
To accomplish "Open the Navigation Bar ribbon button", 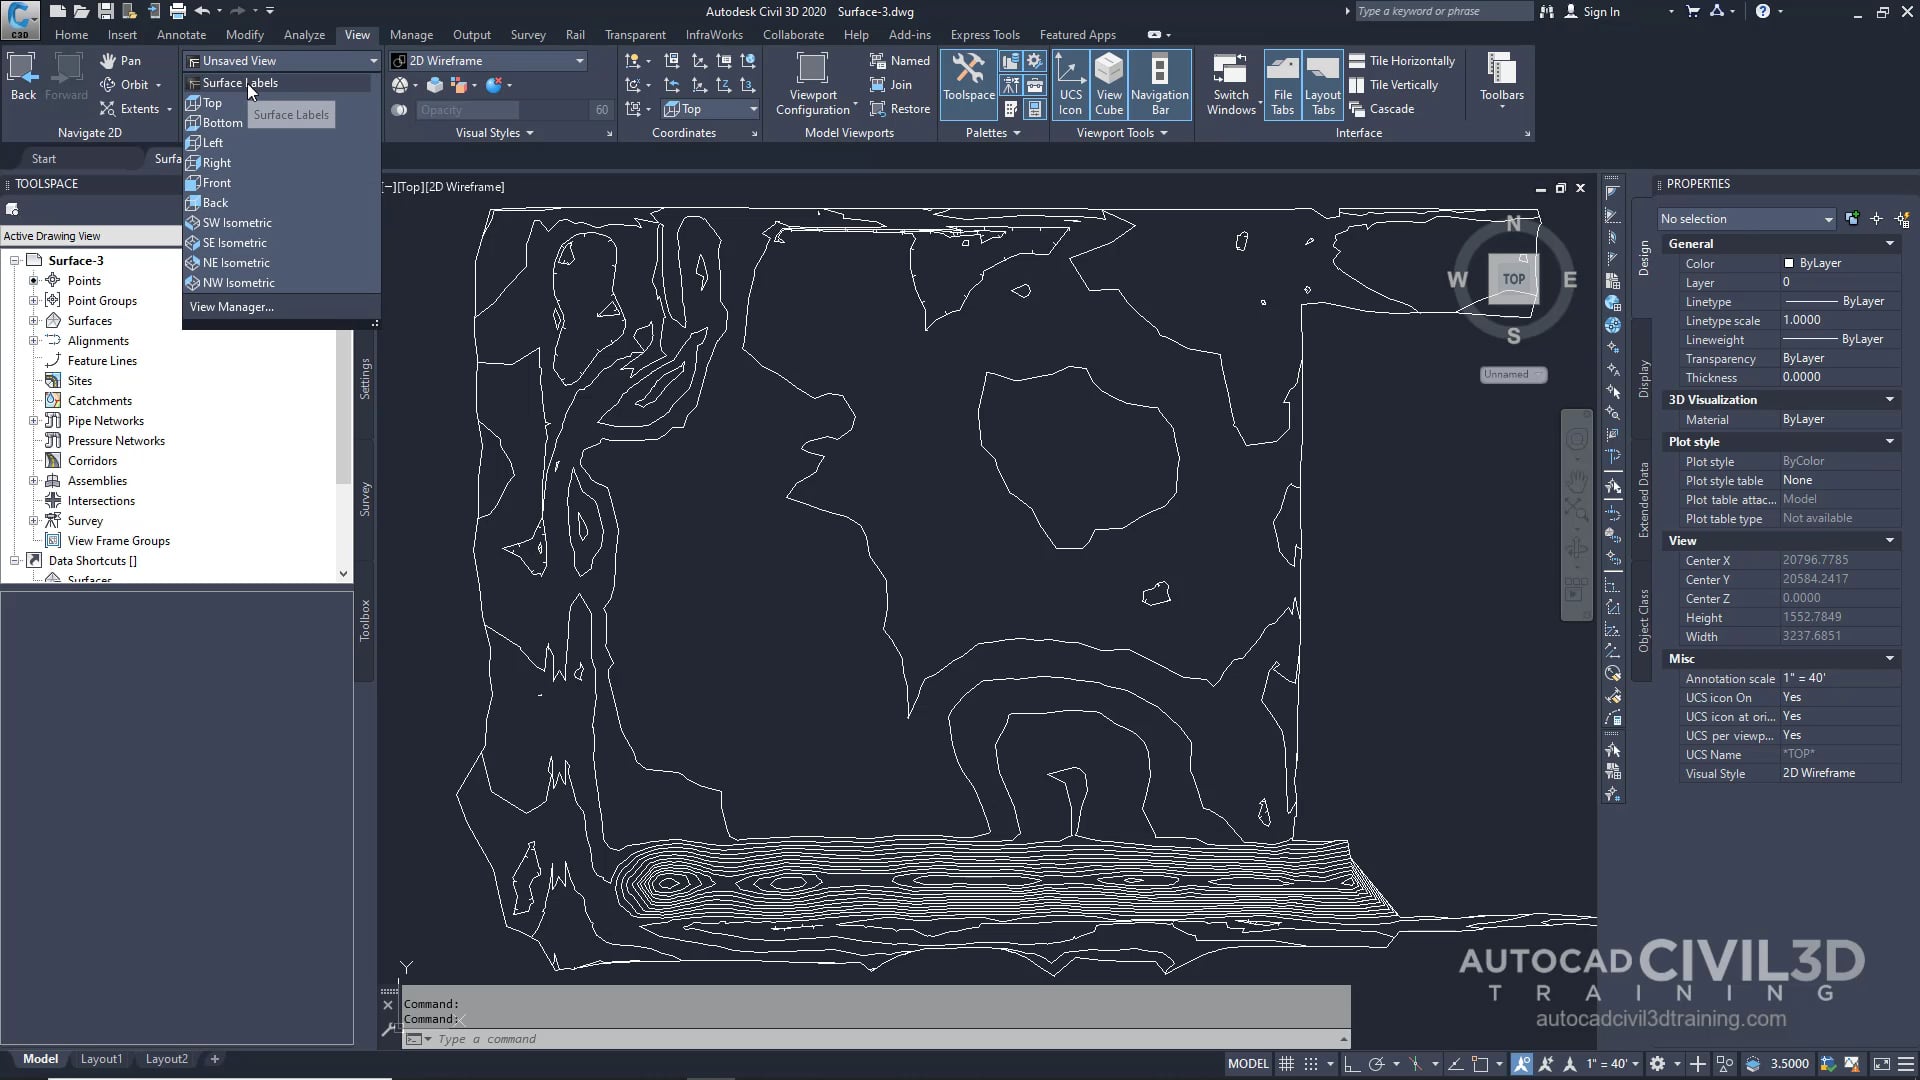I will (x=1159, y=84).
